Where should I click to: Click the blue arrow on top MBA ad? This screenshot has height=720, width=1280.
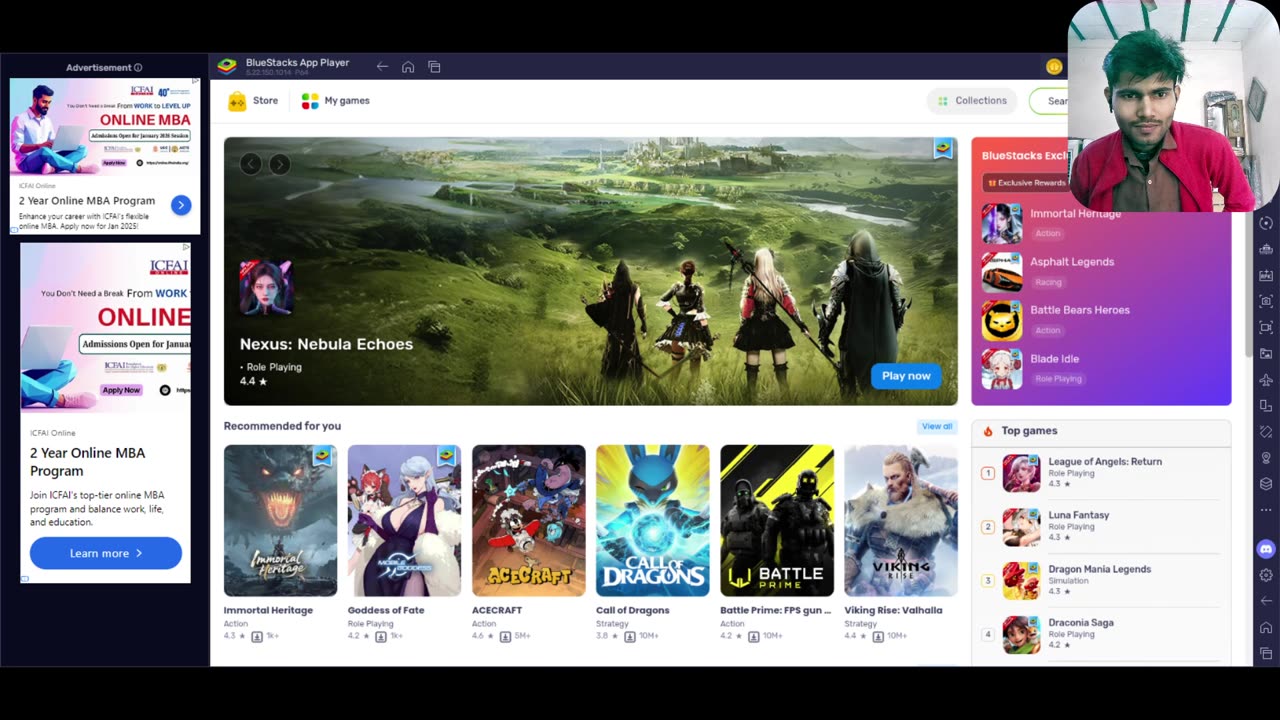pyautogui.click(x=180, y=205)
